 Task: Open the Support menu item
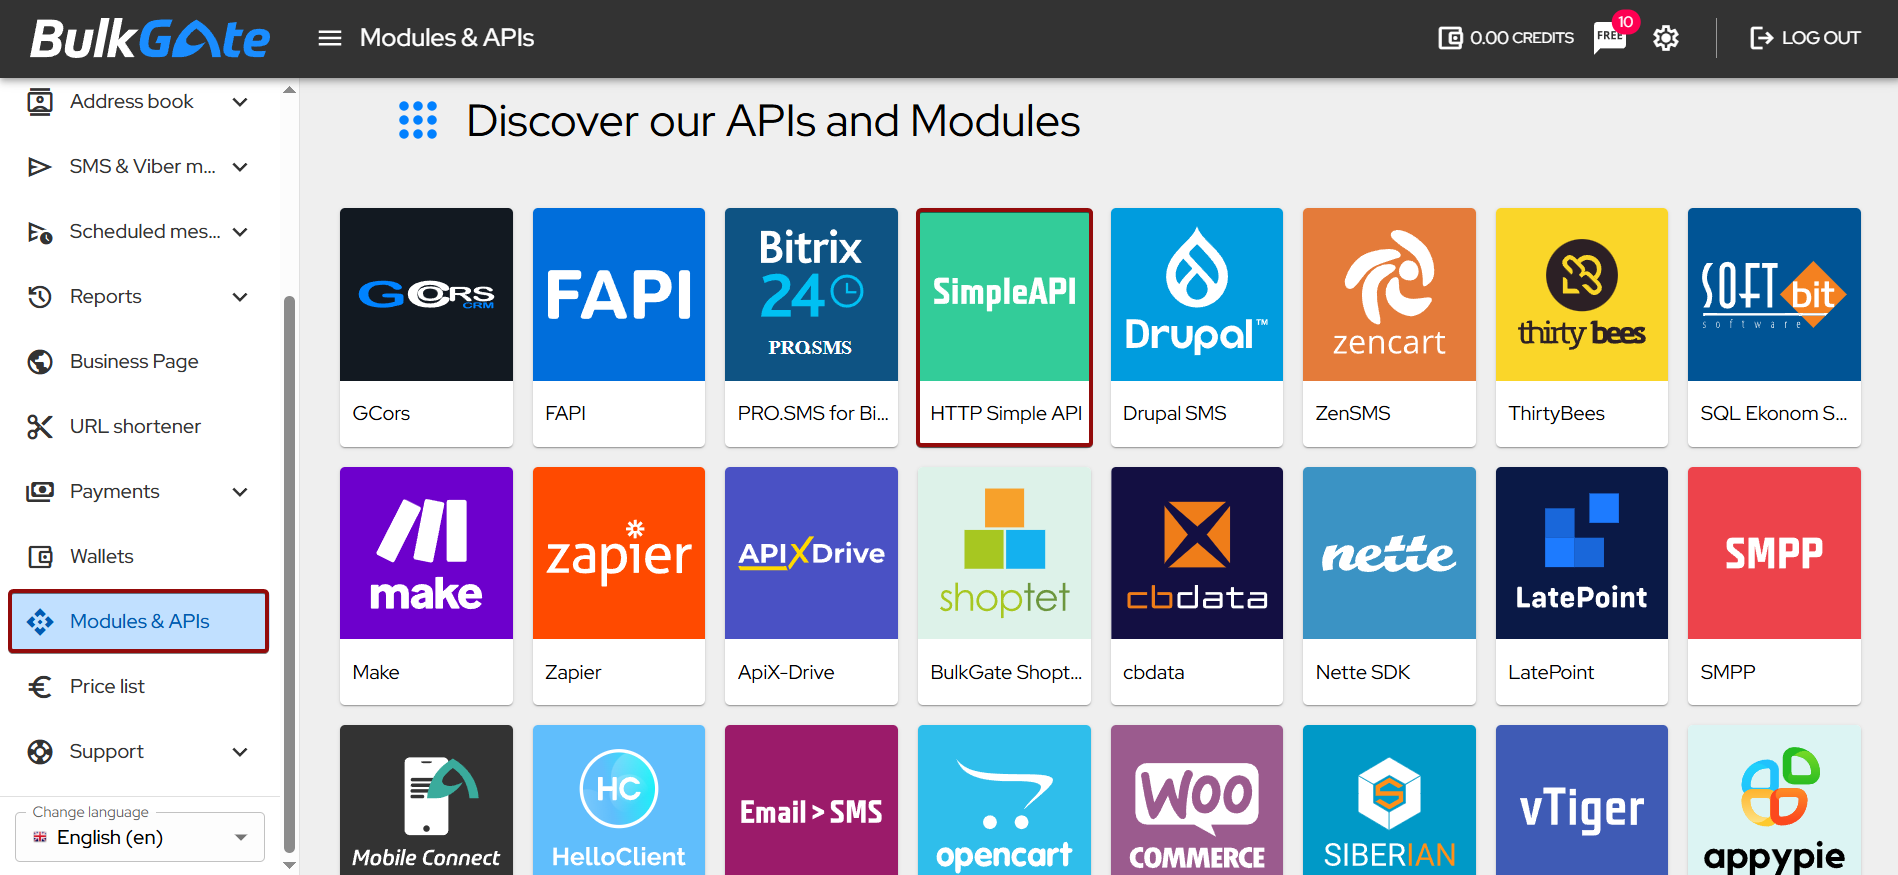pyautogui.click(x=106, y=752)
